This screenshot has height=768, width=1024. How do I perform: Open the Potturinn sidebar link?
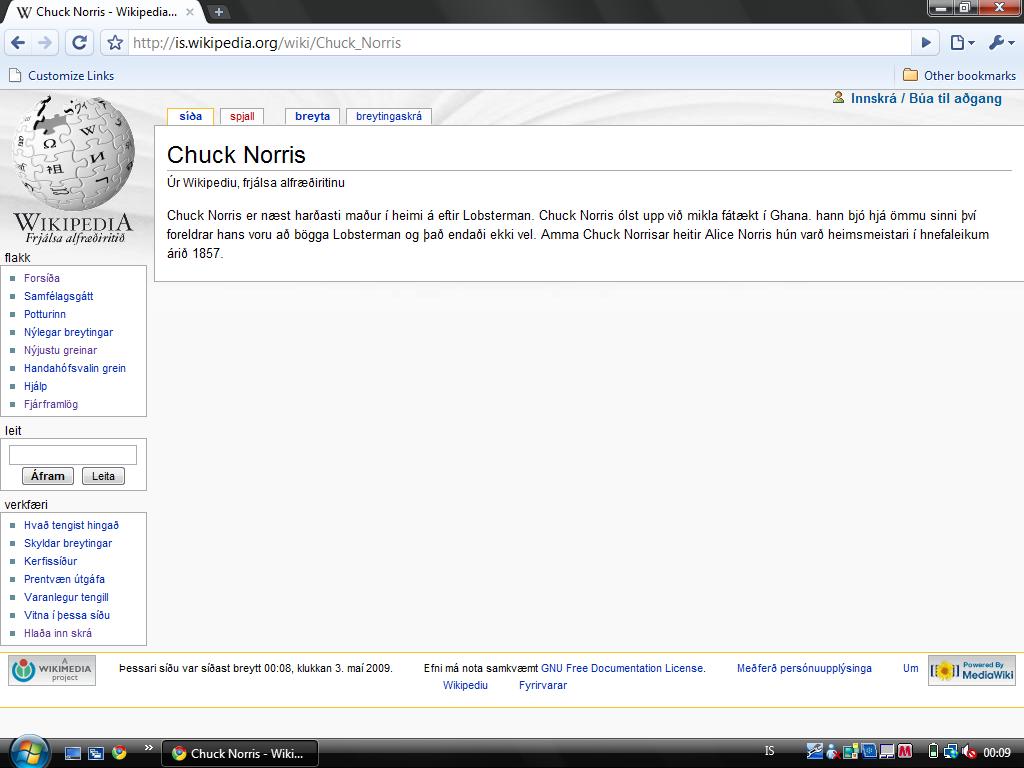pyautogui.click(x=45, y=314)
